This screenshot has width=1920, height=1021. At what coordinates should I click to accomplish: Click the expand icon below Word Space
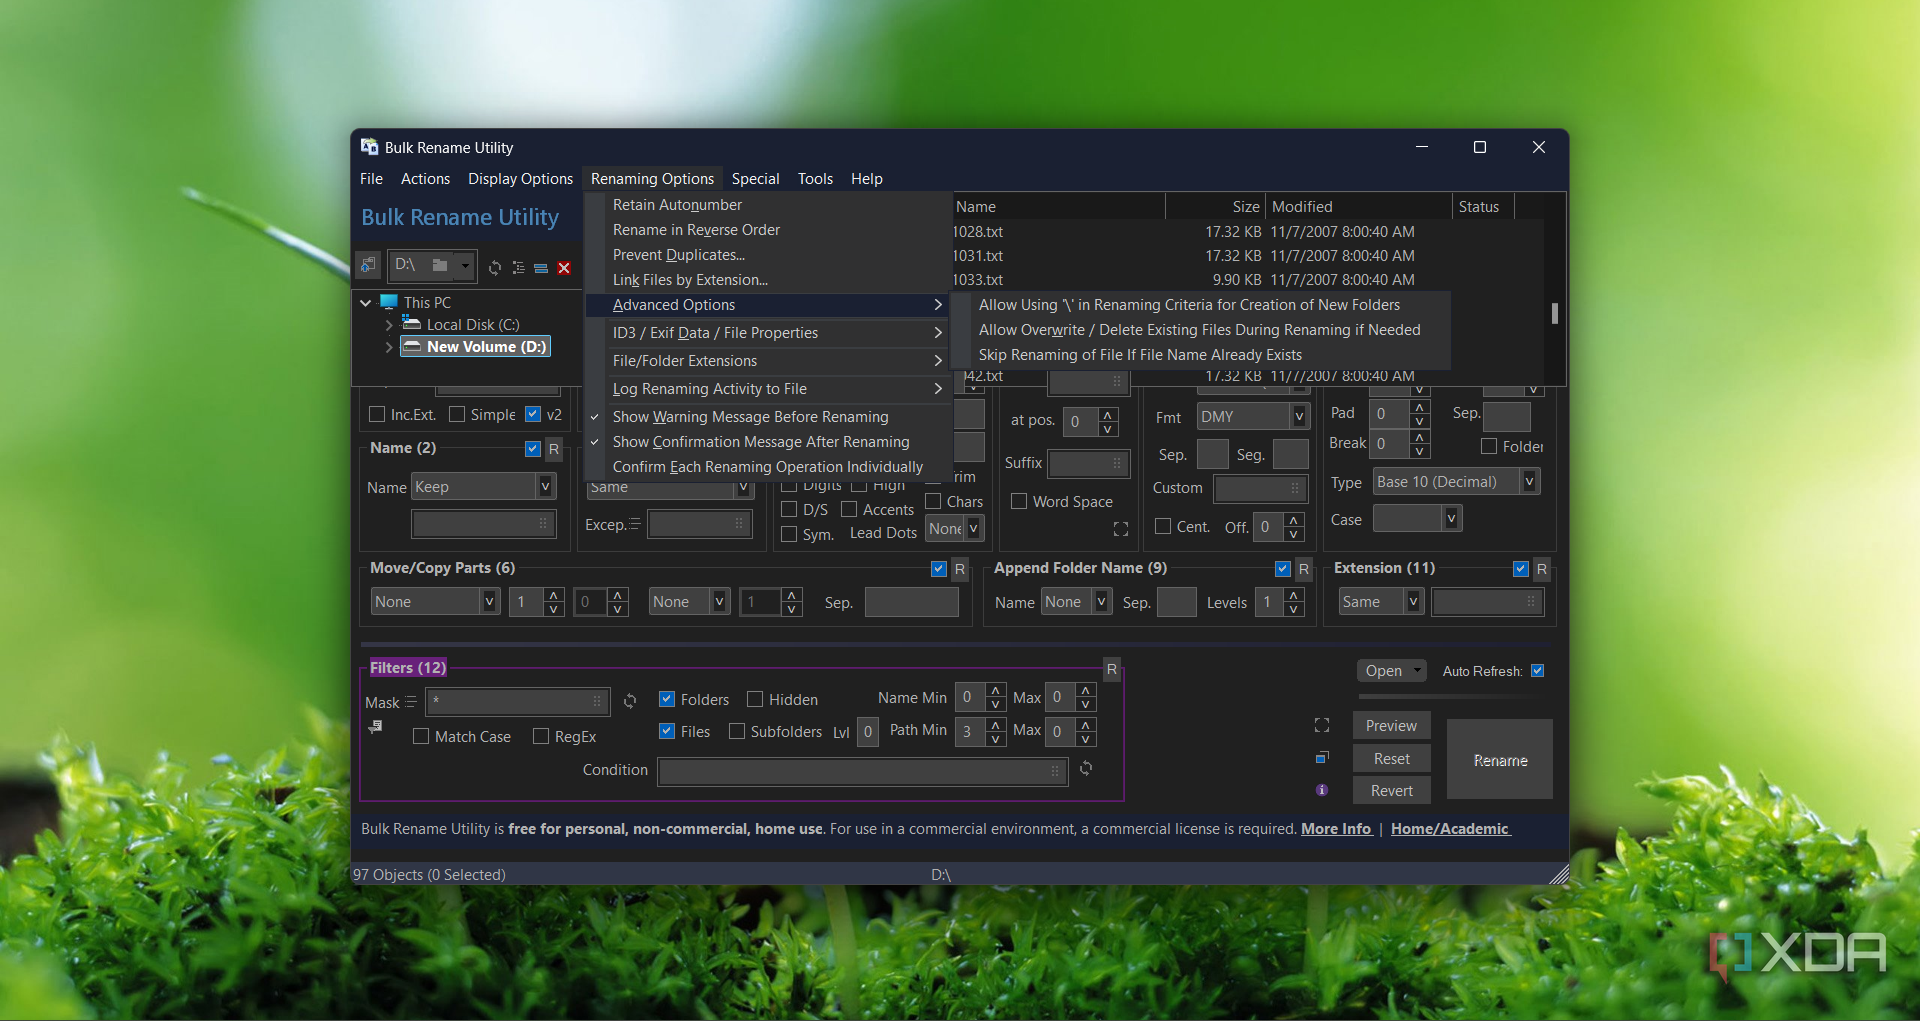pyautogui.click(x=1121, y=529)
